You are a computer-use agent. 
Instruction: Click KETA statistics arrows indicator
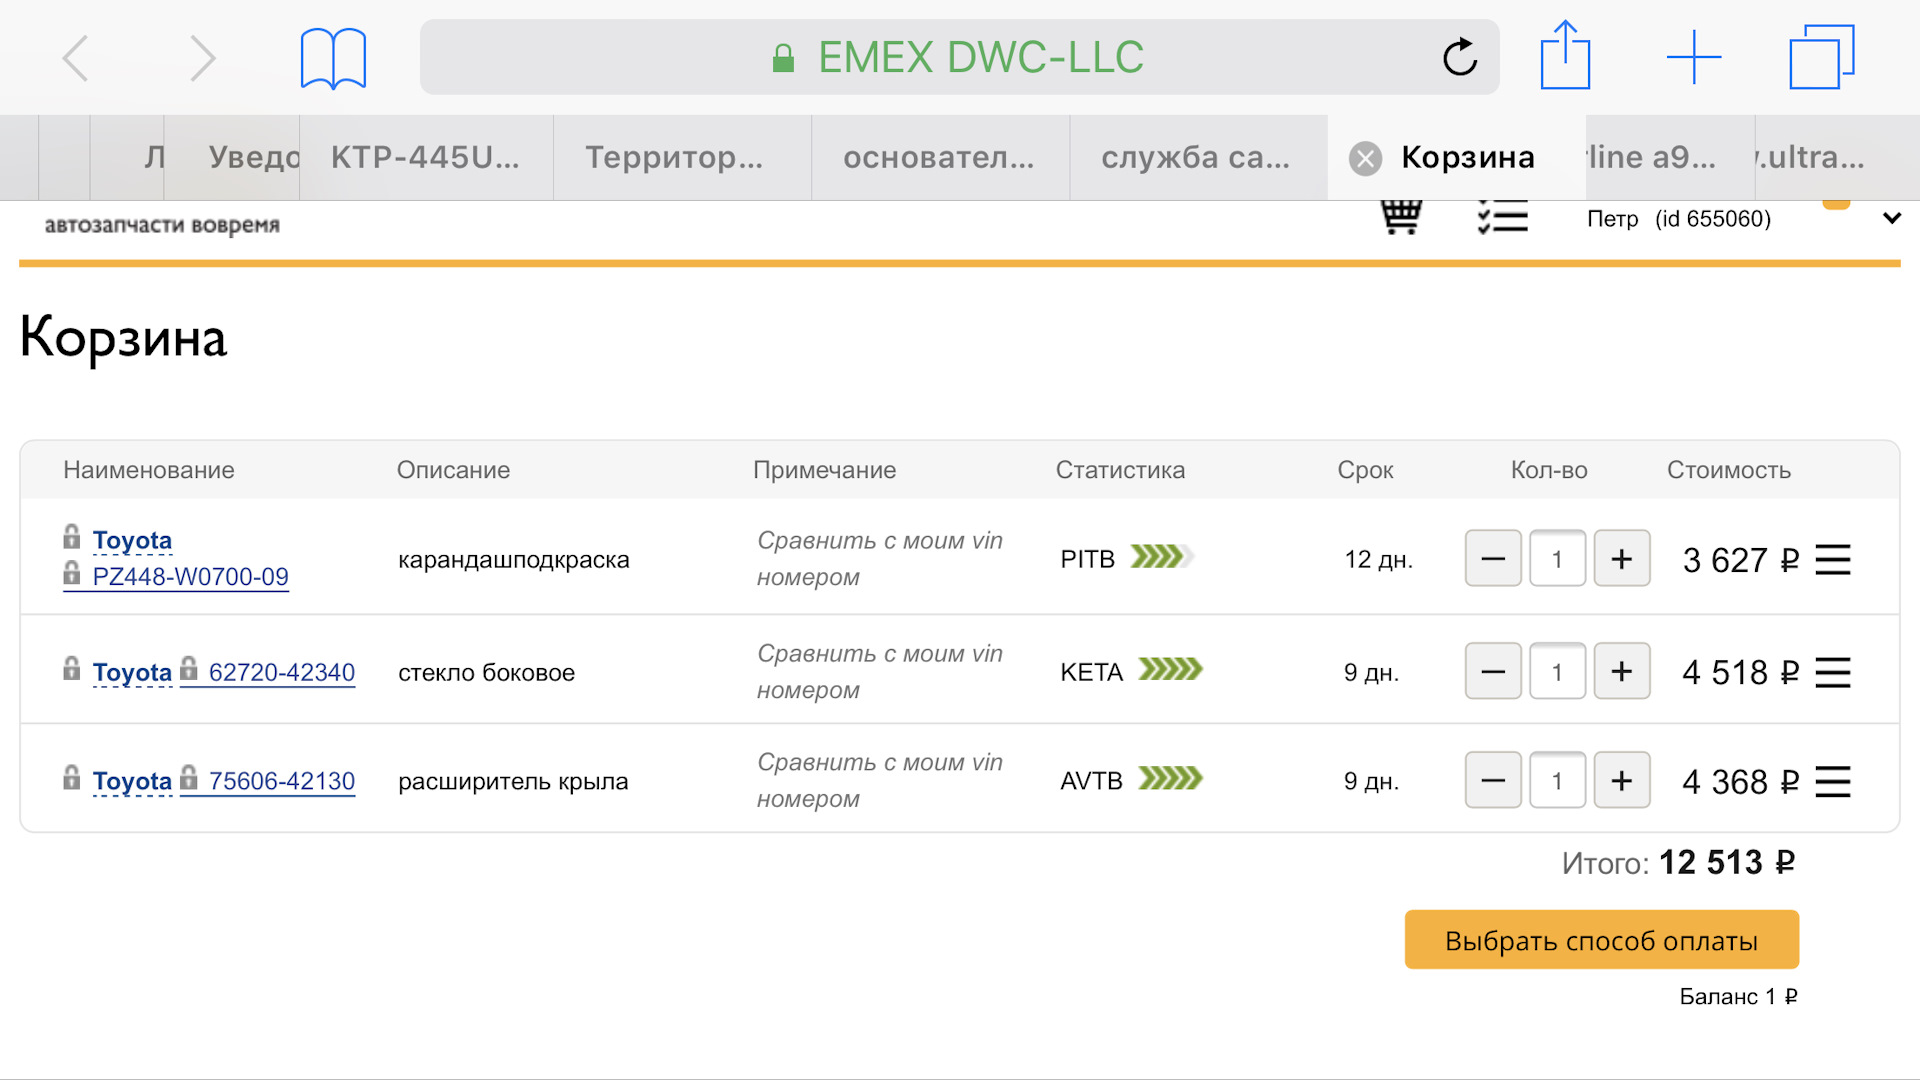pos(1170,669)
